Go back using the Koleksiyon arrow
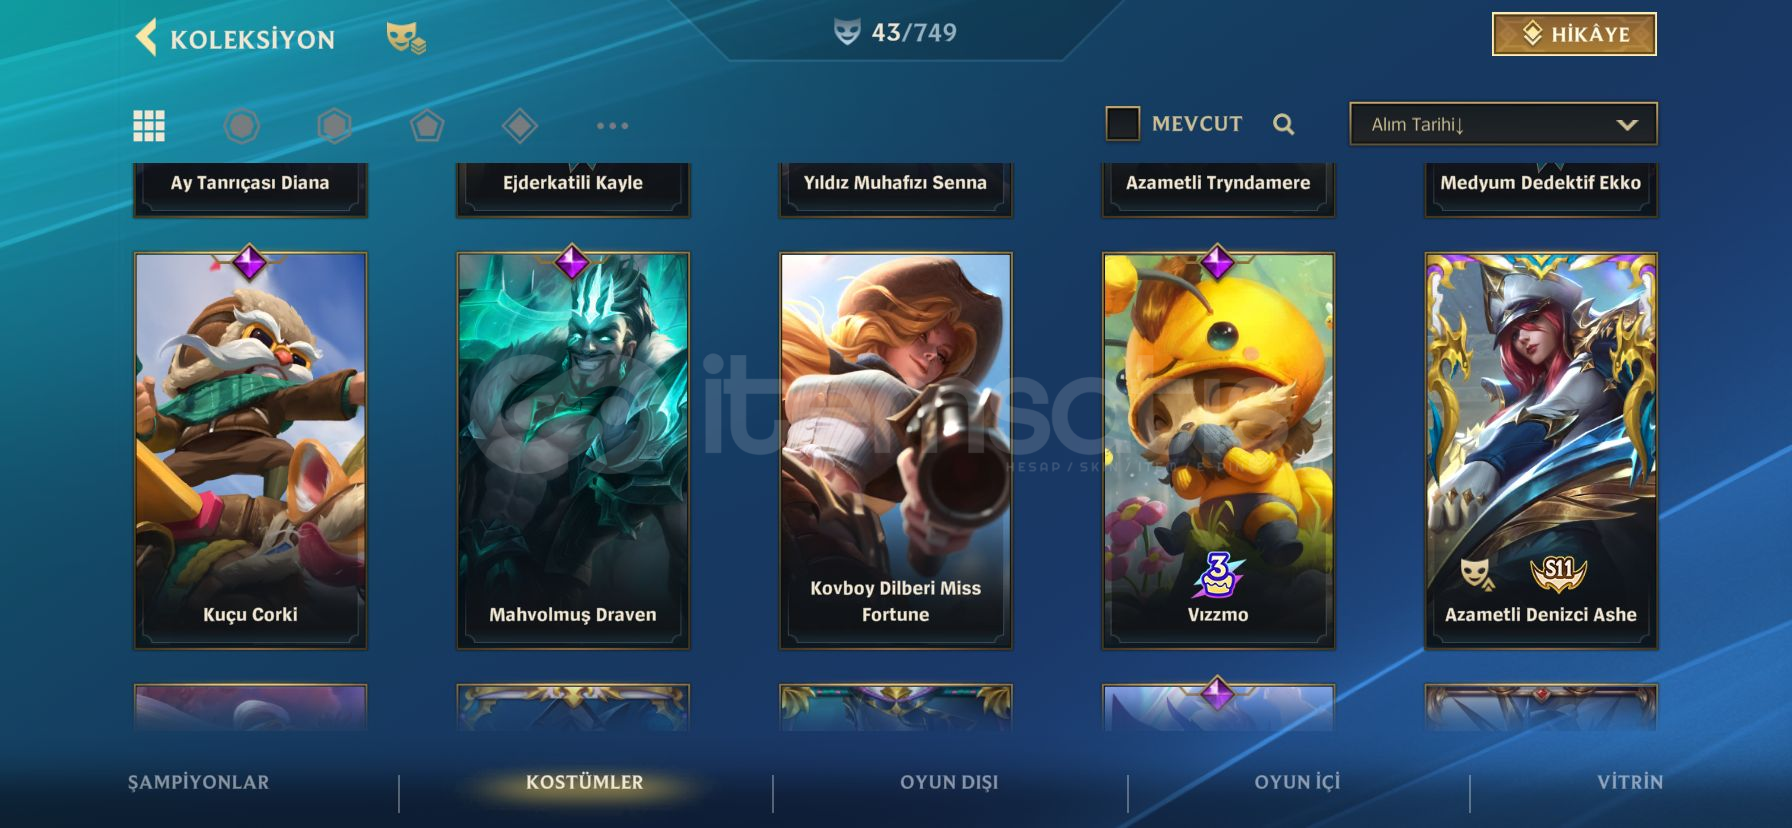This screenshot has width=1792, height=828. click(147, 38)
